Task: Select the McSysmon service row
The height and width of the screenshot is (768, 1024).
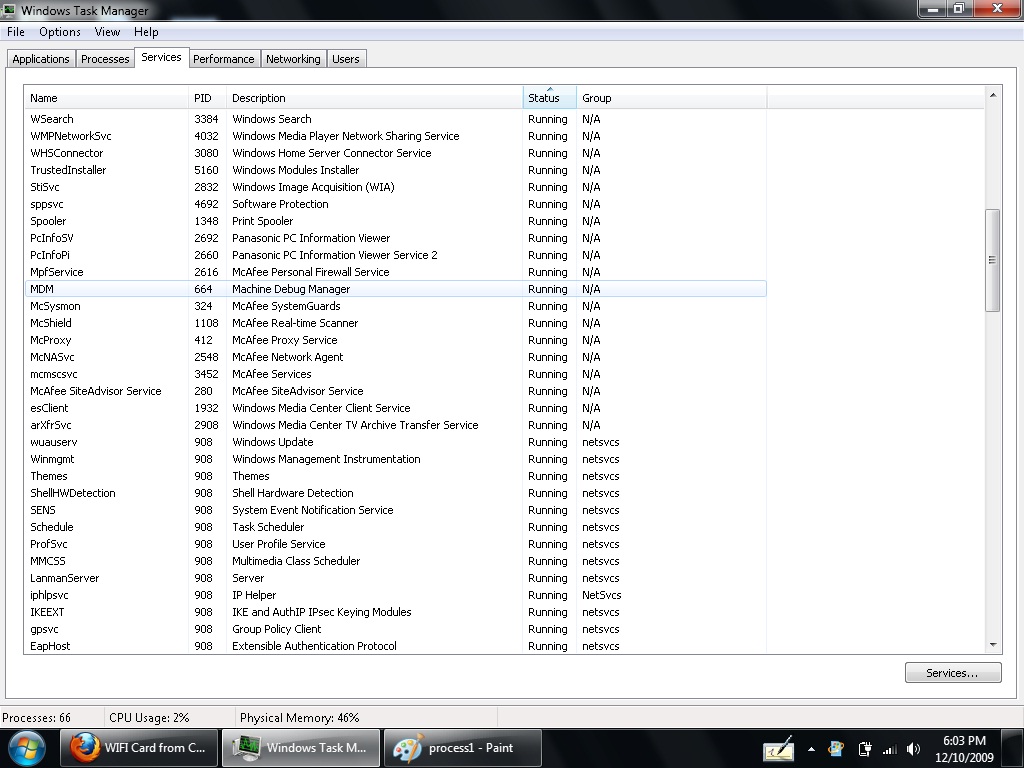Action: click(395, 306)
